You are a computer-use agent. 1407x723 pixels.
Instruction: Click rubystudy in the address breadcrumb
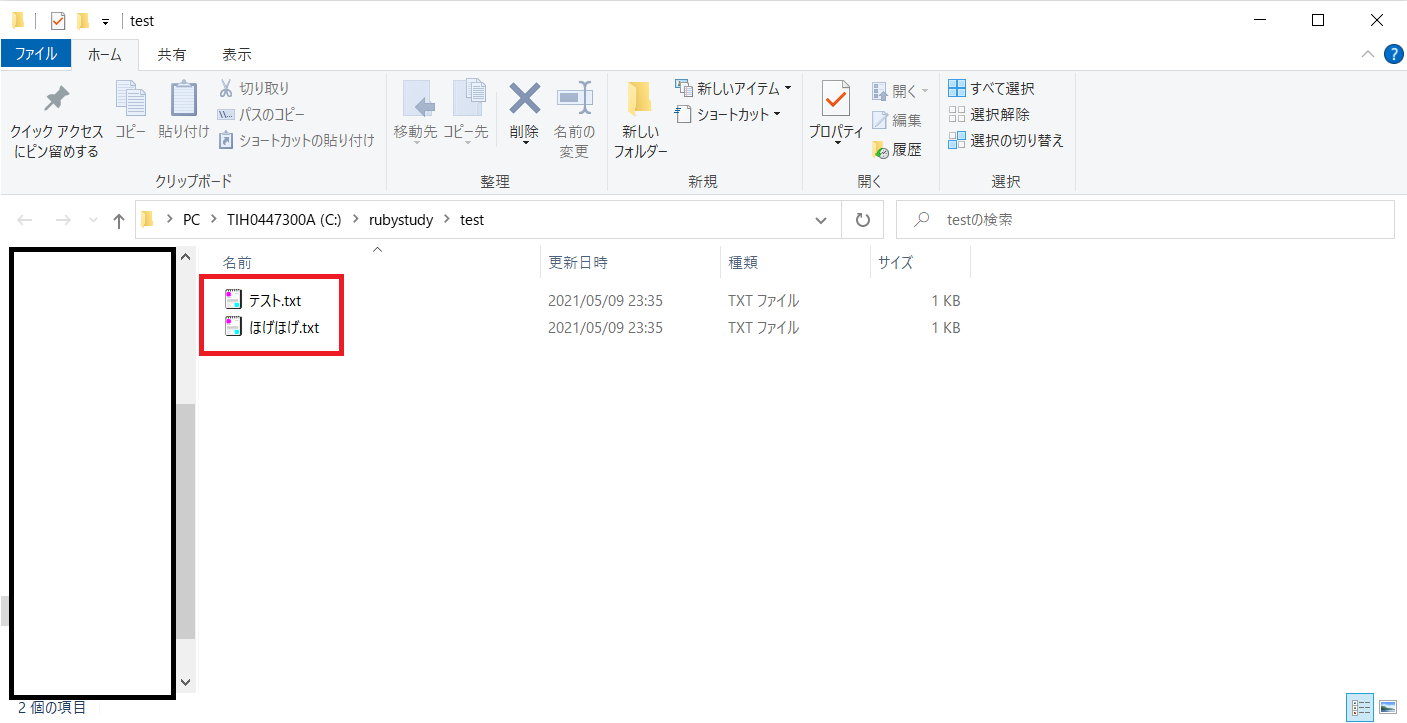coord(401,220)
